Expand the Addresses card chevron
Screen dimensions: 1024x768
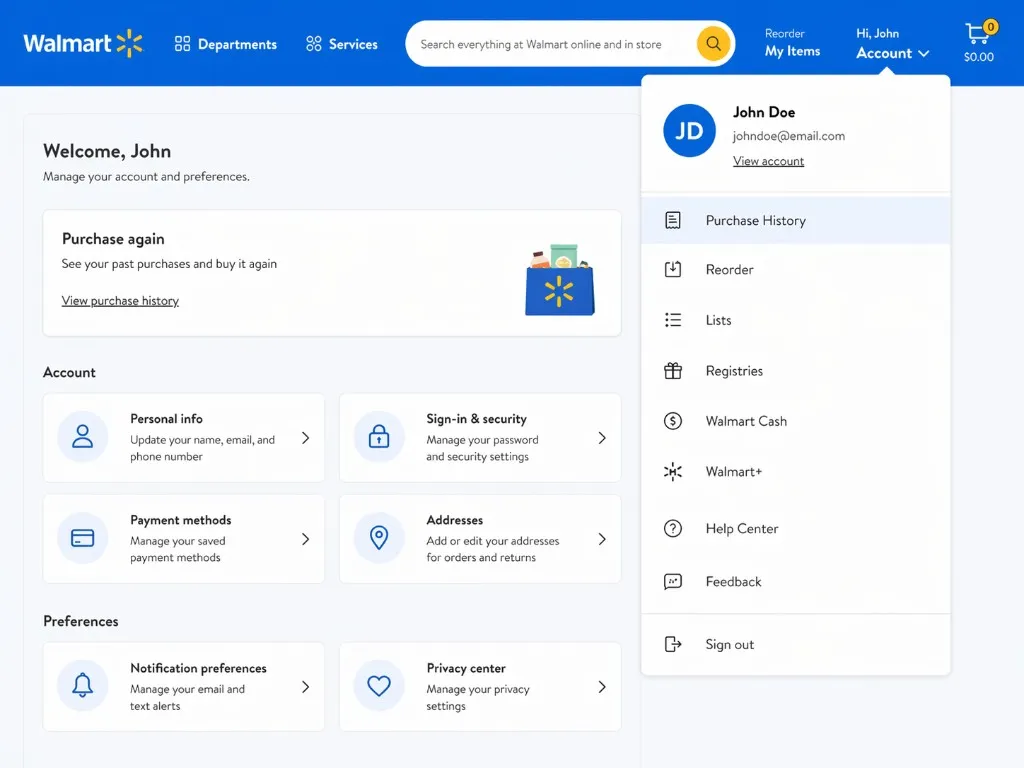[x=602, y=538]
